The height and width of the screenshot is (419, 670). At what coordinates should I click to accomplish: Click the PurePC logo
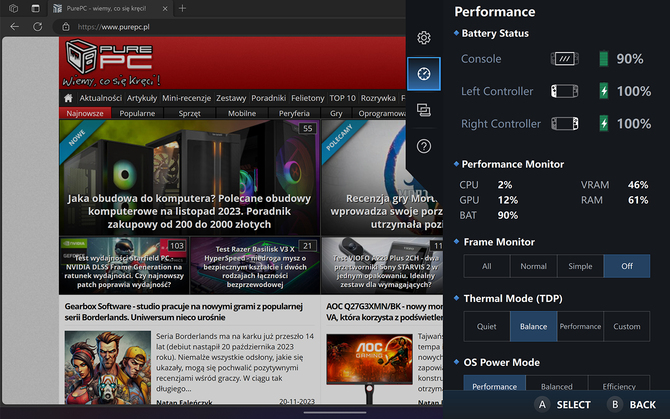[x=111, y=62]
